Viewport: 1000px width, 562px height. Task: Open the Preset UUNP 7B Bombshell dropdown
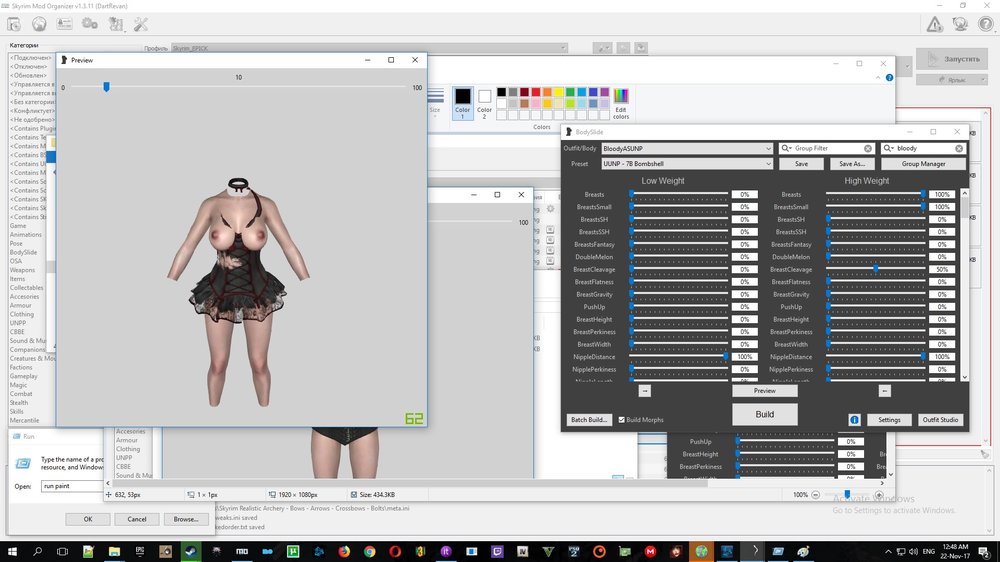tap(687, 164)
